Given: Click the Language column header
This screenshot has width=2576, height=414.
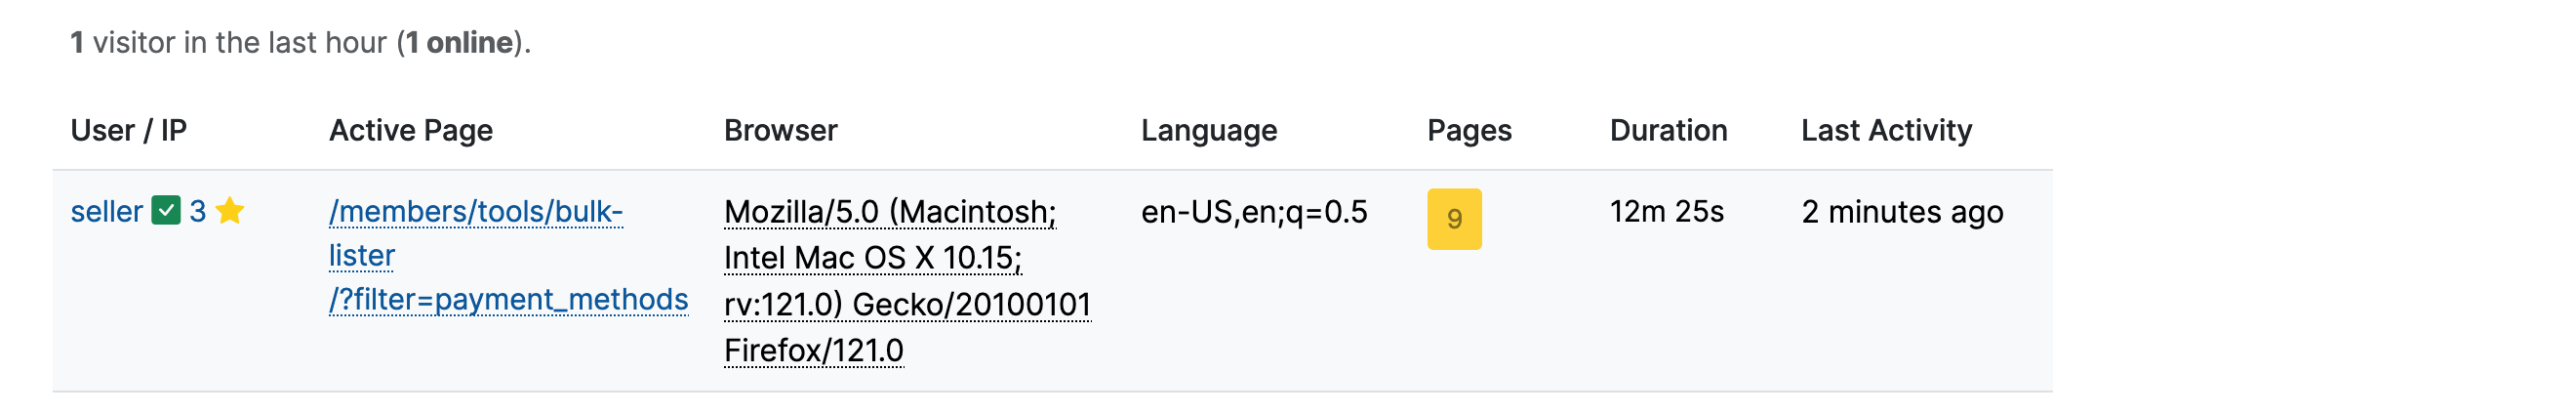Looking at the screenshot, I should point(1208,131).
